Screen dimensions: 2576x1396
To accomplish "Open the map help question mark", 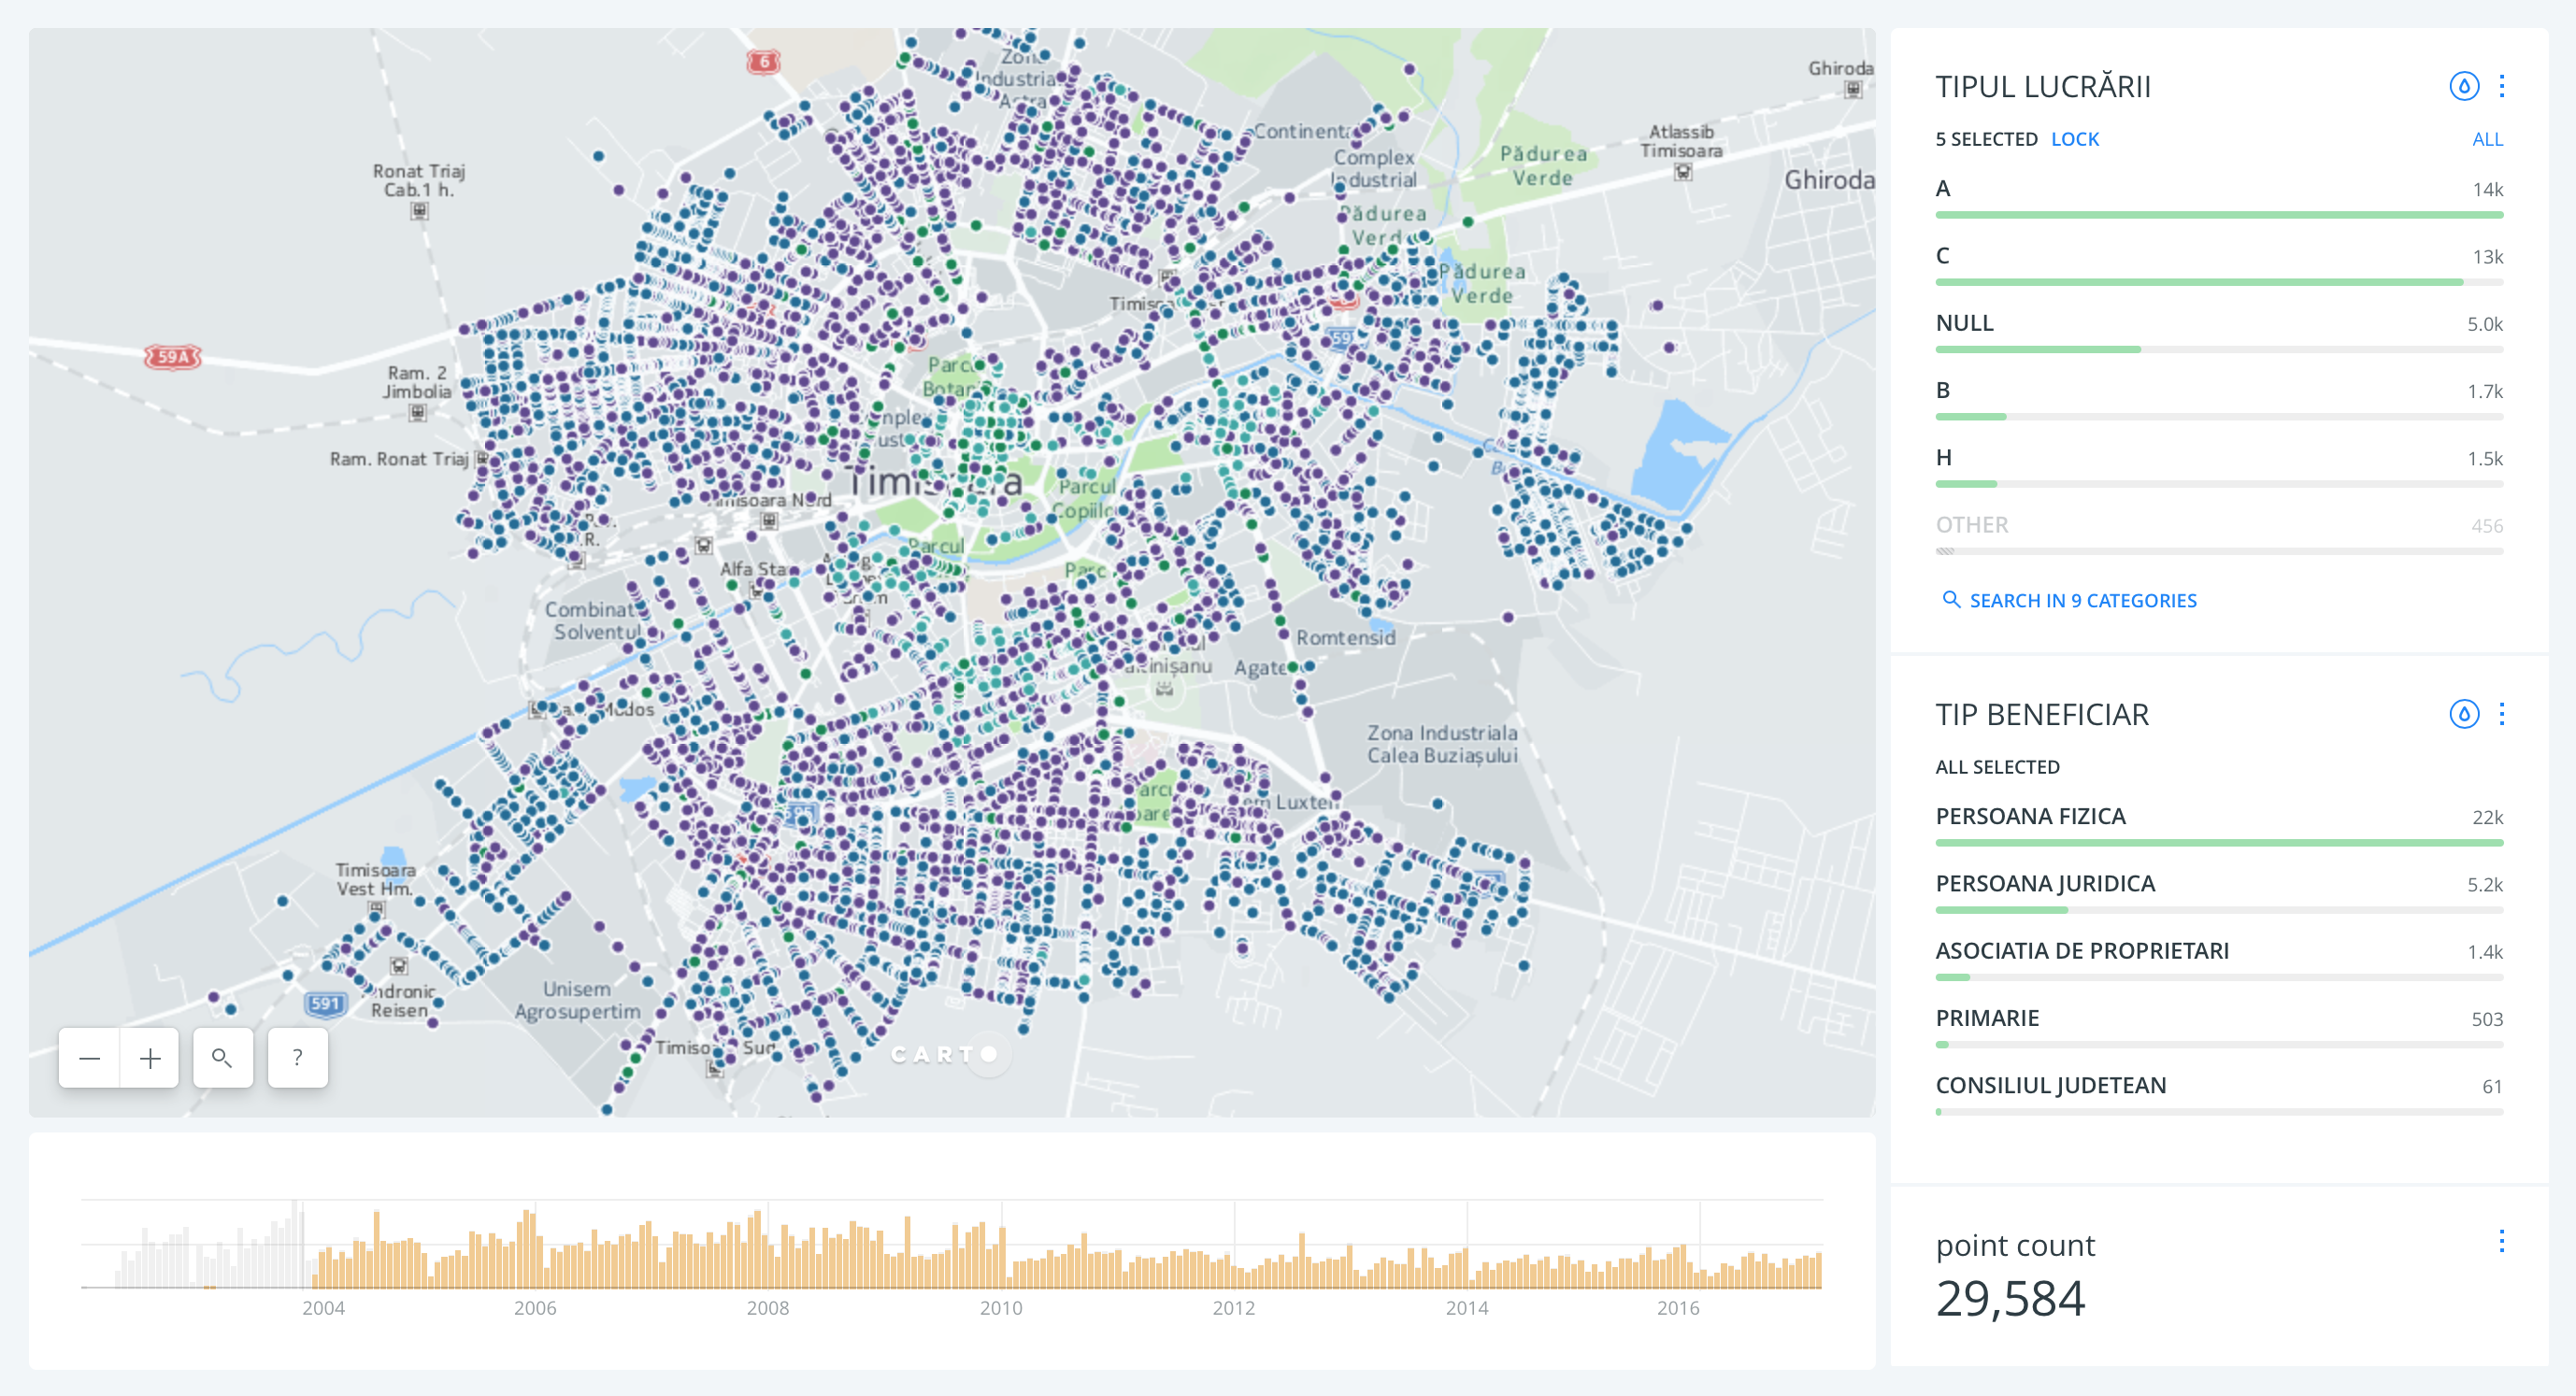I will point(297,1058).
